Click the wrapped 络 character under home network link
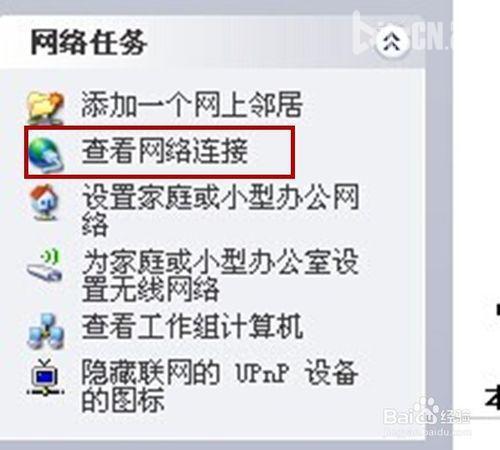Viewport: 500px width, 450px height. pyautogui.click(x=95, y=224)
